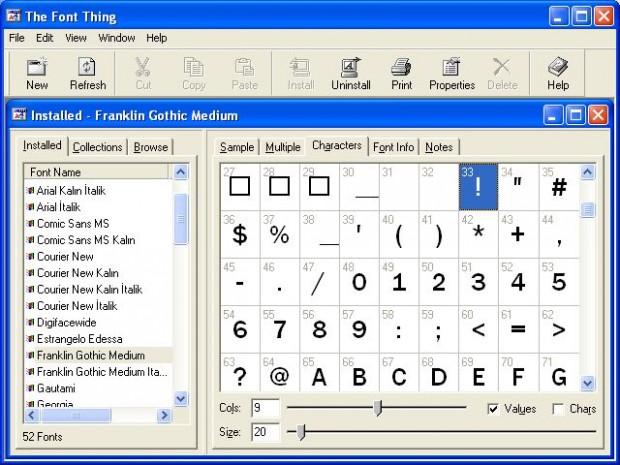The height and width of the screenshot is (465, 620).
Task: Select font Courier New Kalın İtalik
Action: 89,289
